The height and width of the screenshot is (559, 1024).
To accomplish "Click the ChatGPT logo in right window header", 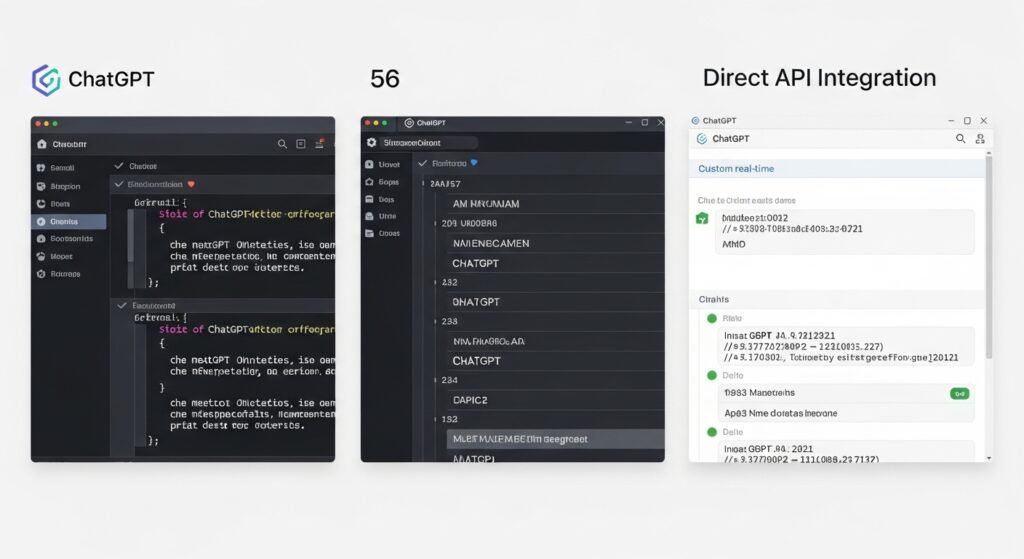I will tap(702, 139).
